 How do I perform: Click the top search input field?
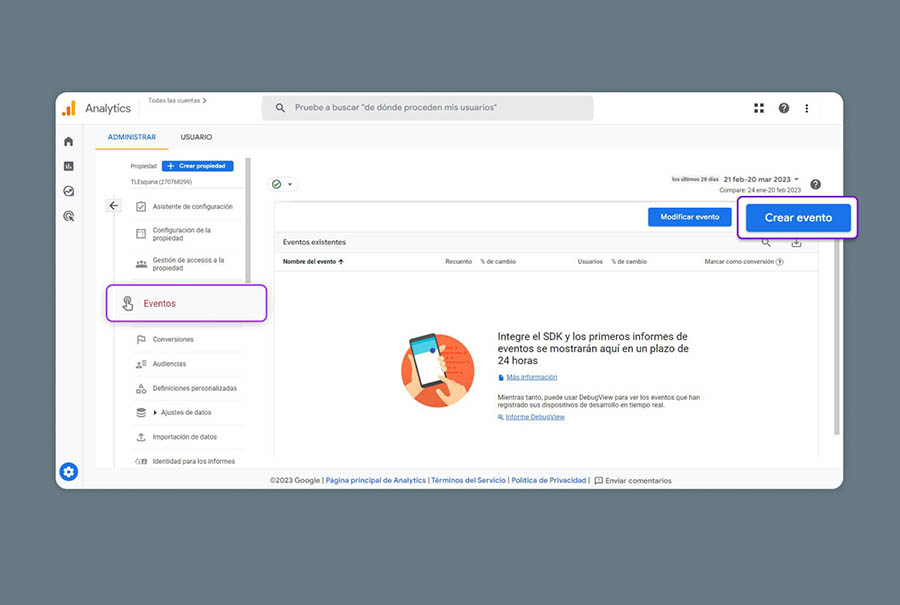pyautogui.click(x=428, y=108)
